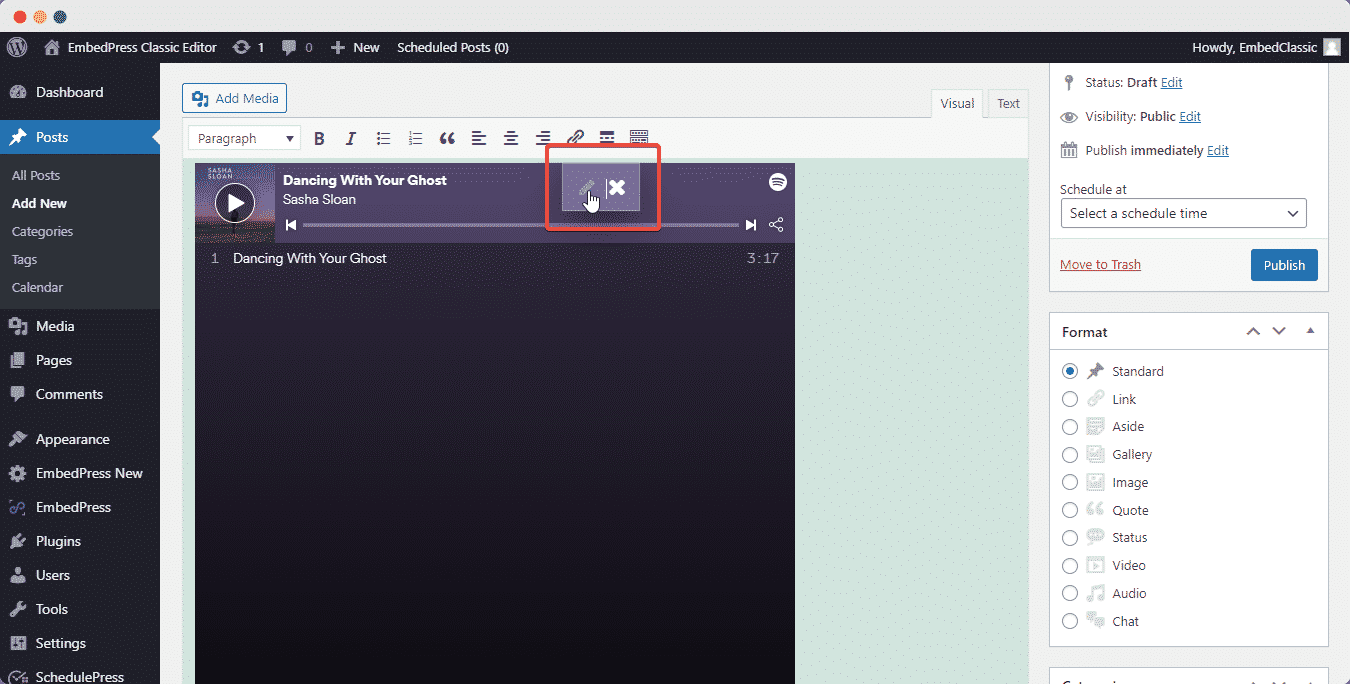
Task: Select the Link post format
Action: pyautogui.click(x=1070, y=399)
